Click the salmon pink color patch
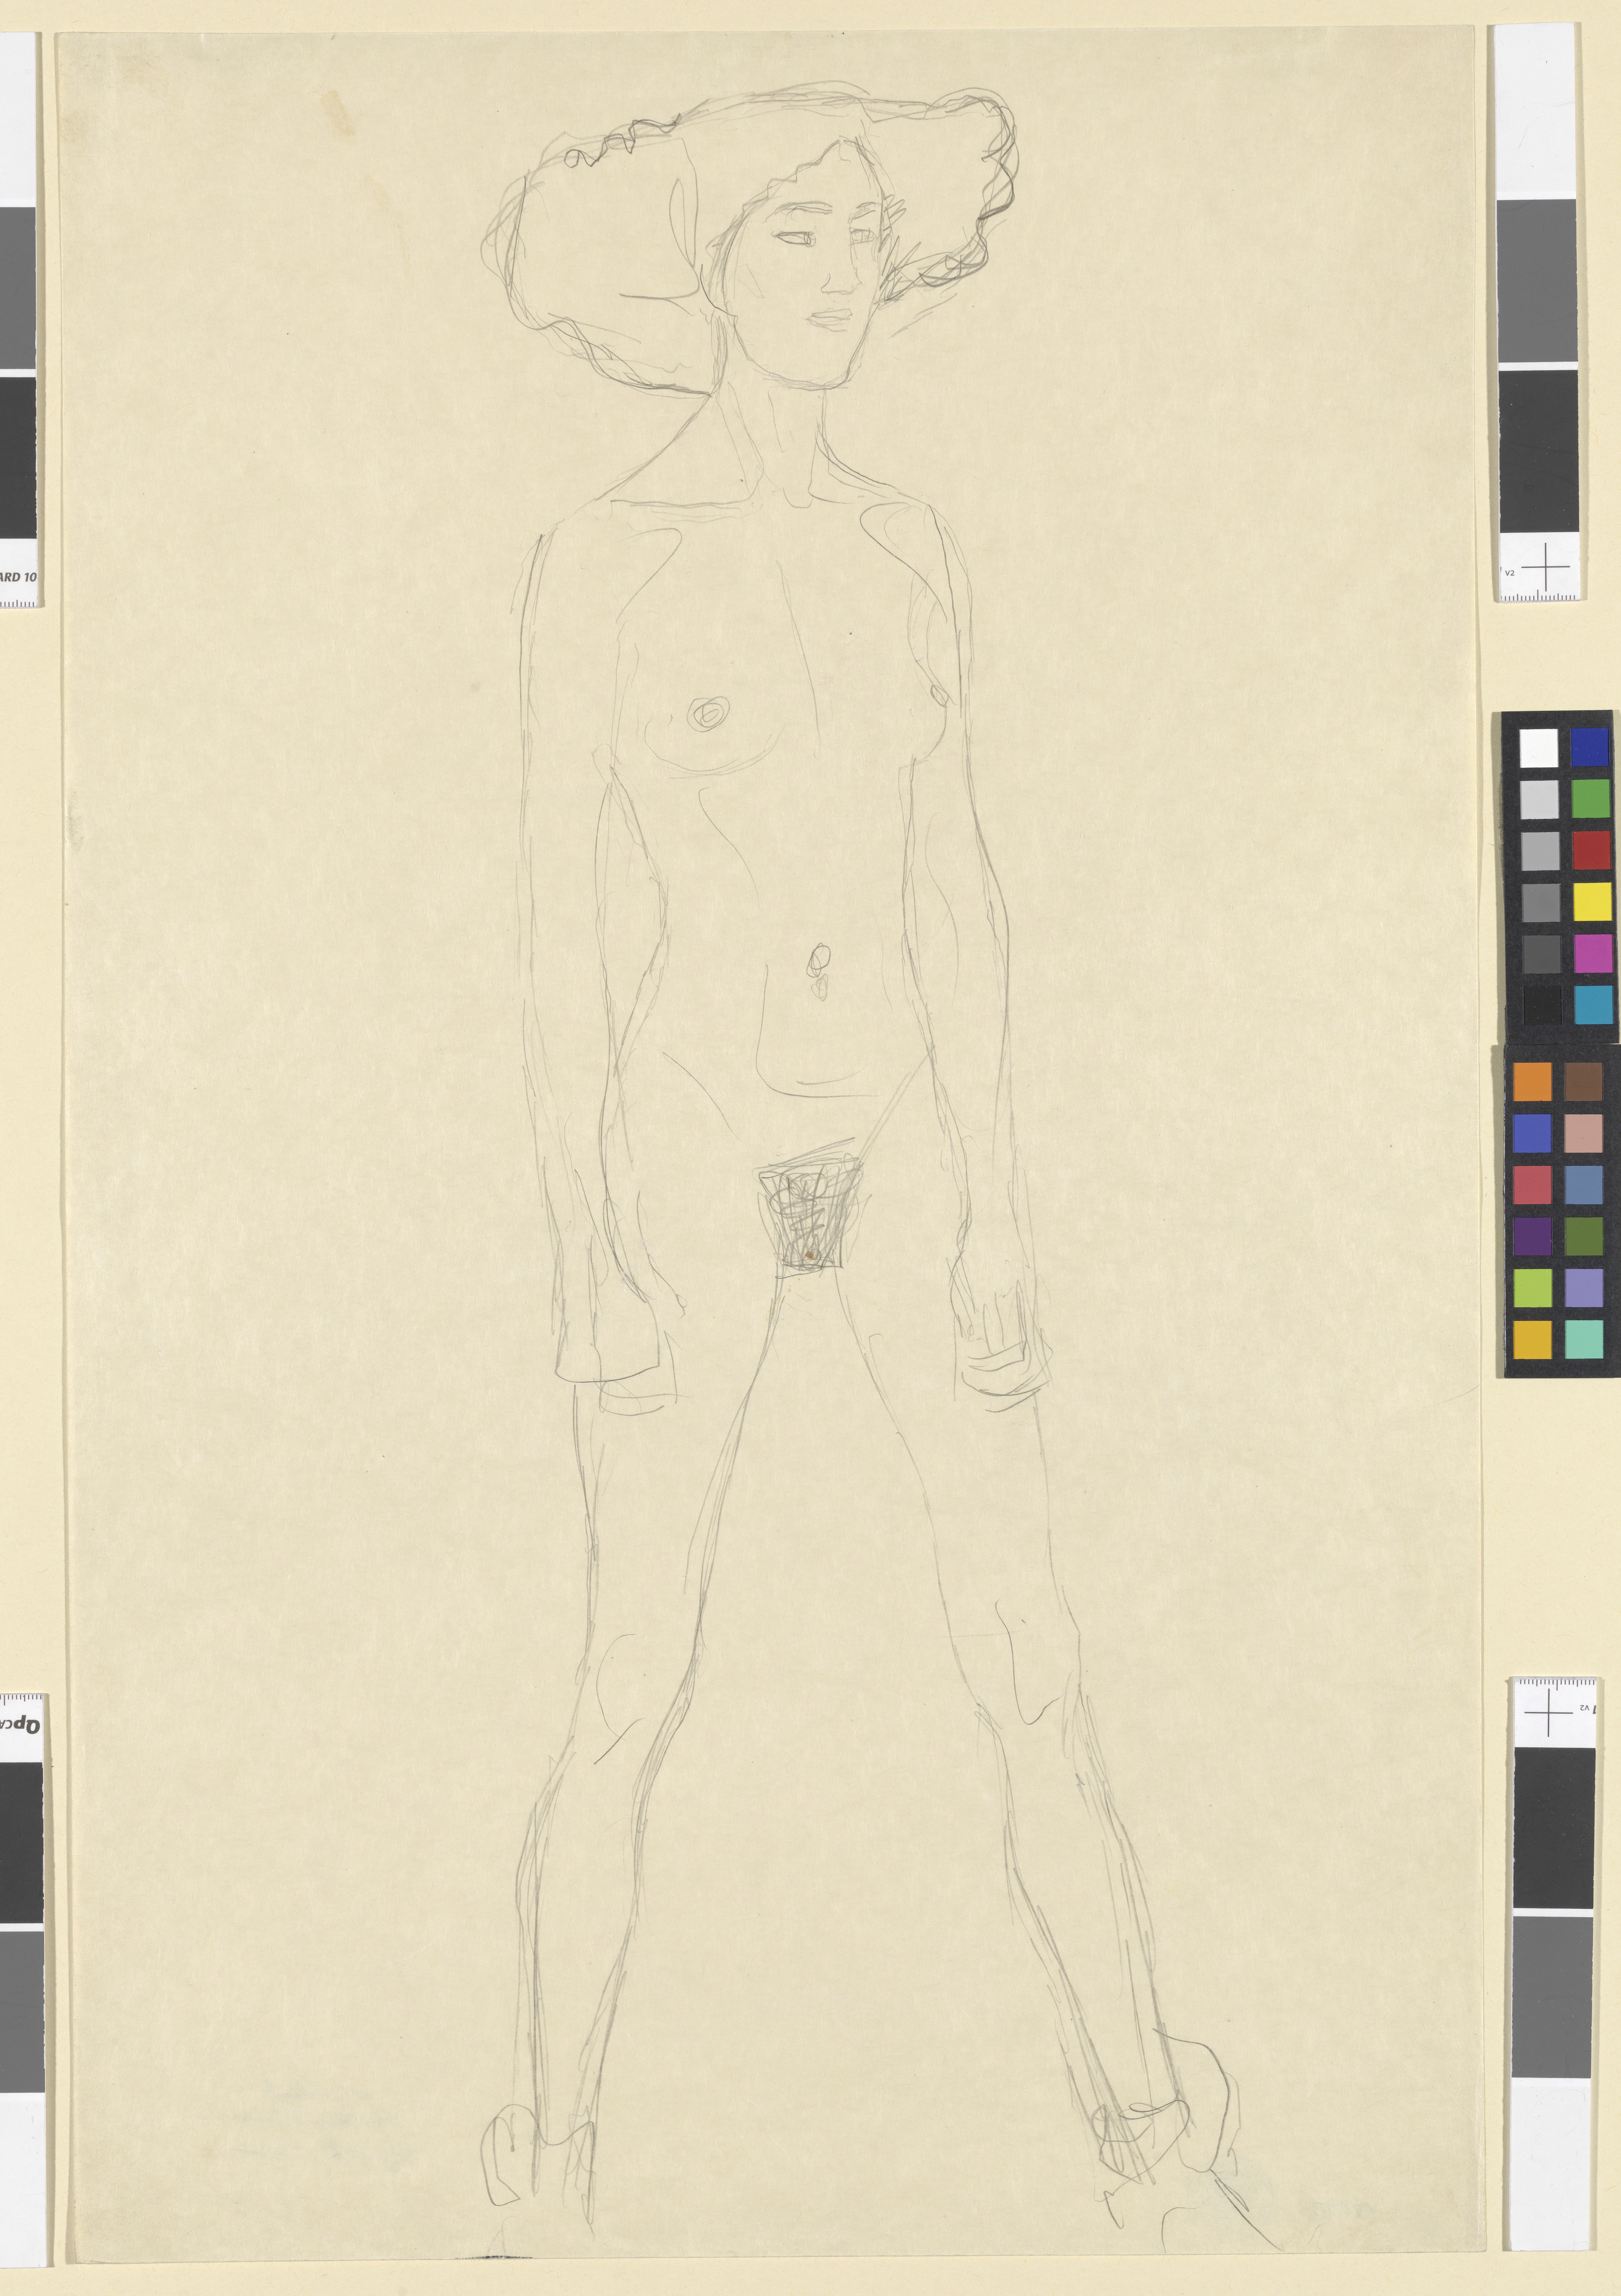The image size is (1621, 2296). pyautogui.click(x=1584, y=1133)
